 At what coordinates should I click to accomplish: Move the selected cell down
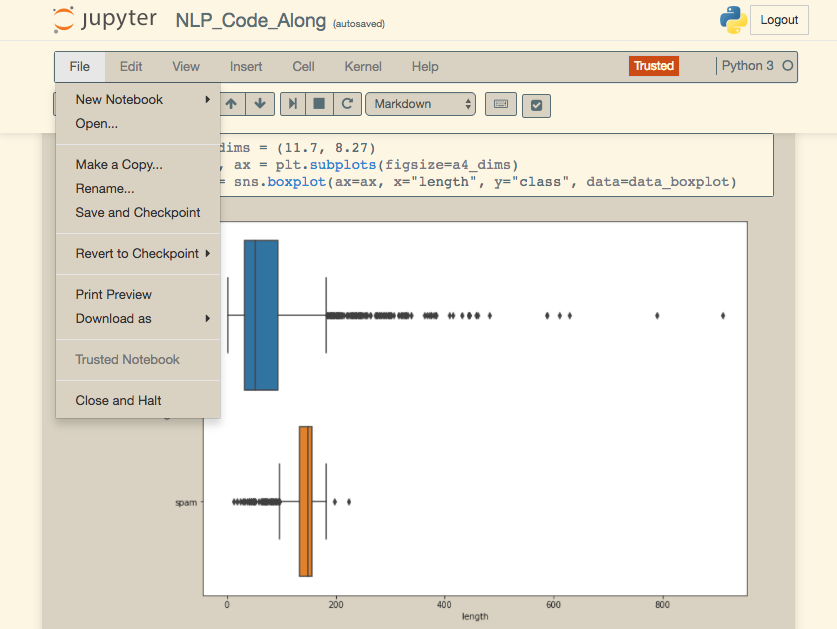click(x=260, y=104)
